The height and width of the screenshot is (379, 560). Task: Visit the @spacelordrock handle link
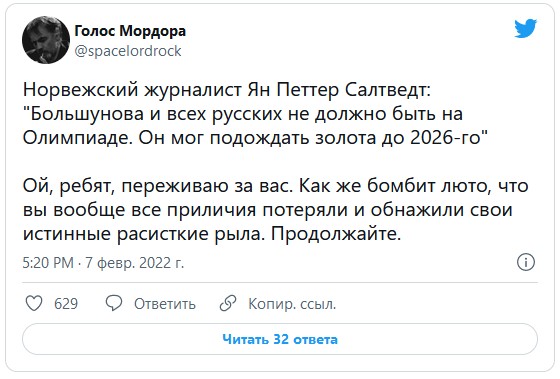point(128,51)
